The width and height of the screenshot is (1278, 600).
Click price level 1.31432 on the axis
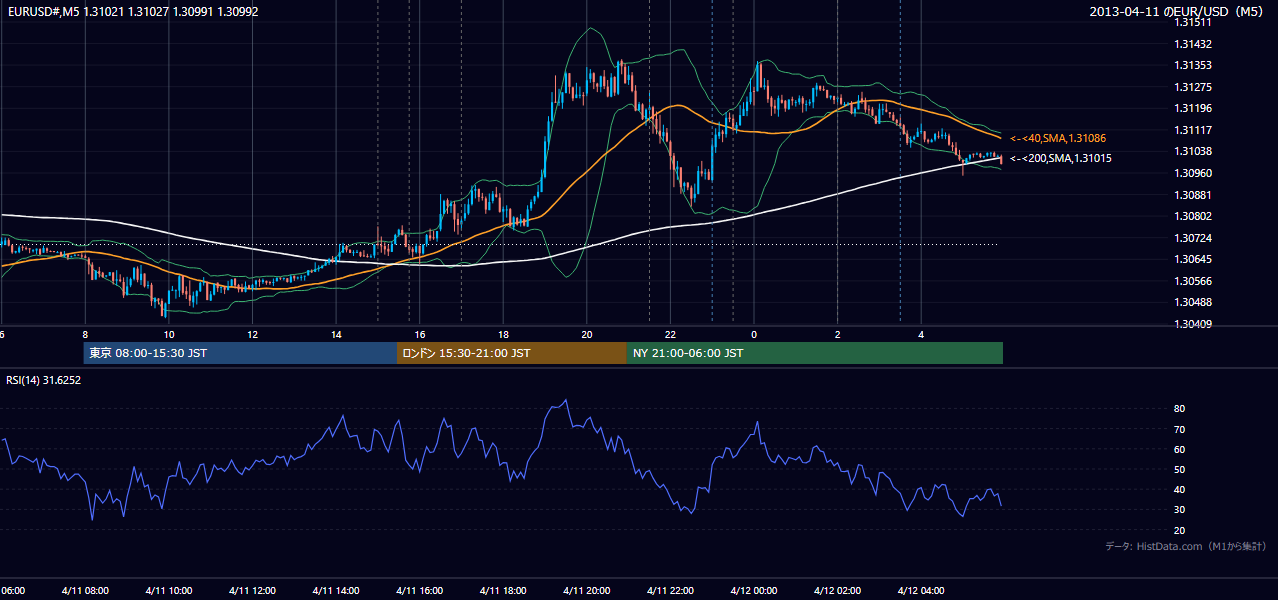click(1193, 44)
